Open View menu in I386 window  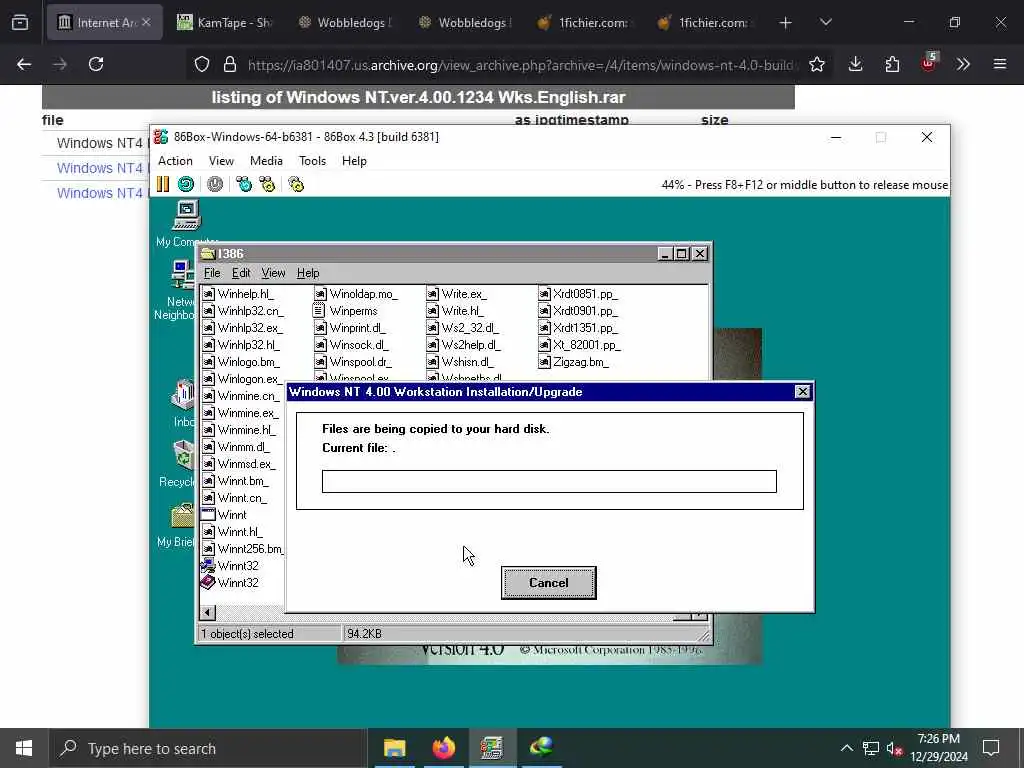[x=273, y=273]
